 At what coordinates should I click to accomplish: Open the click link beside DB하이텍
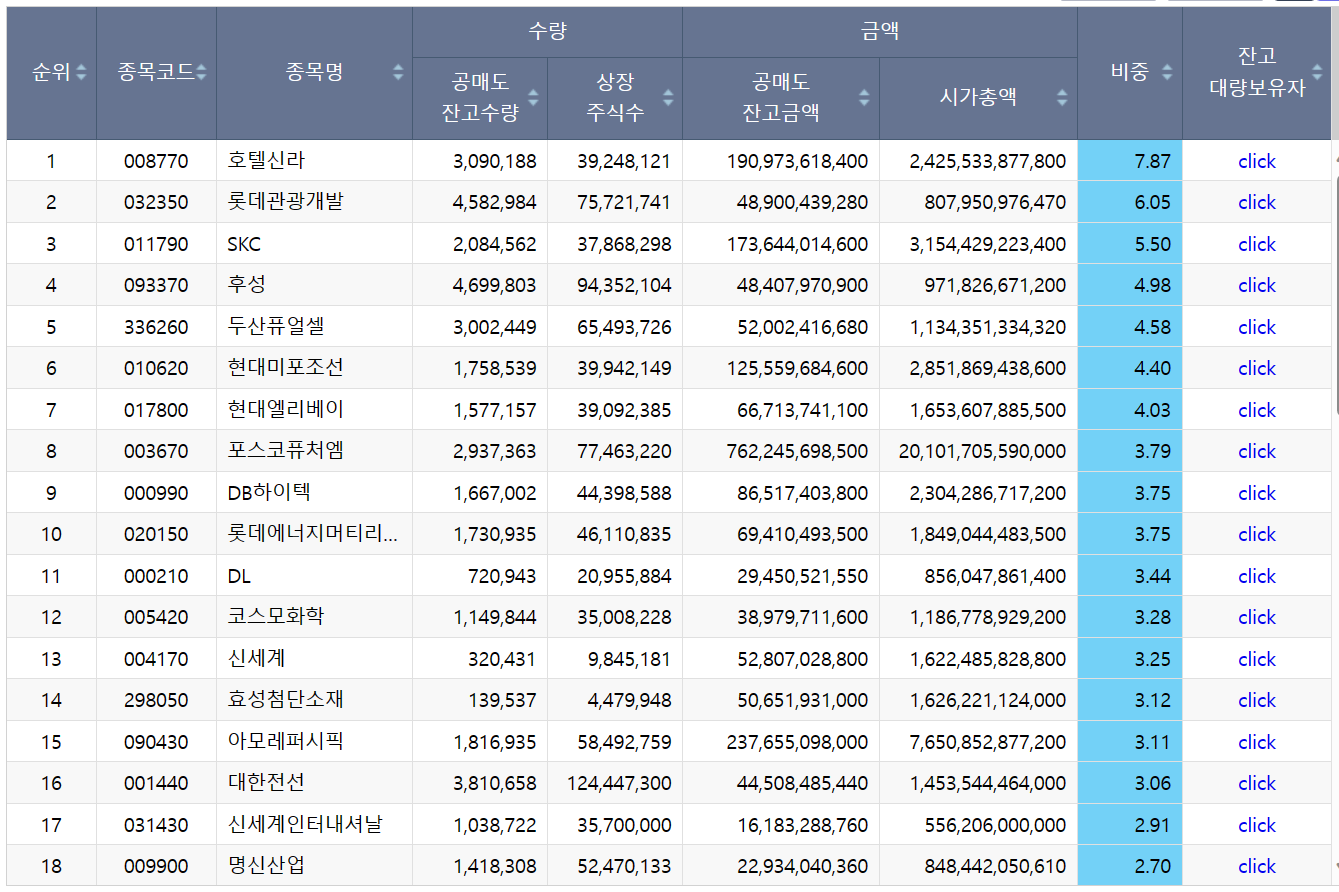tap(1257, 492)
